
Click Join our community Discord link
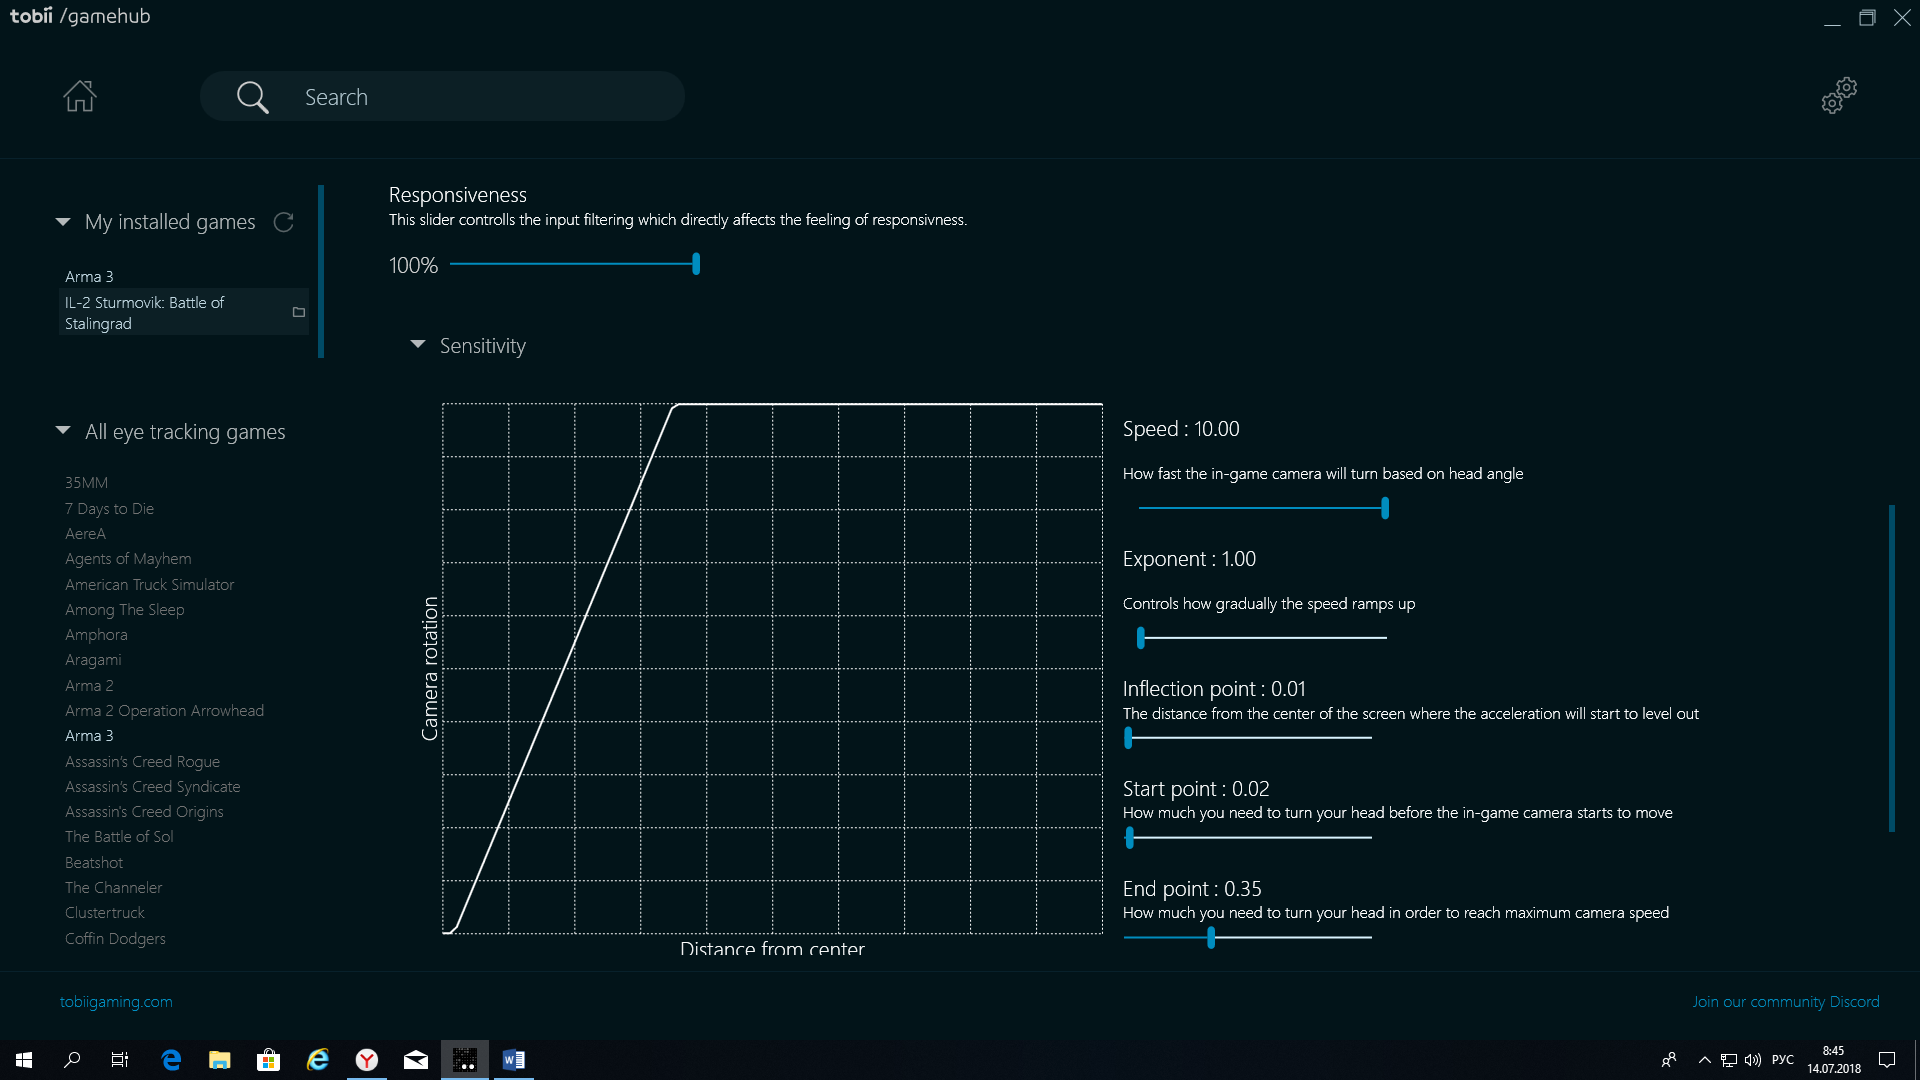(1786, 1001)
